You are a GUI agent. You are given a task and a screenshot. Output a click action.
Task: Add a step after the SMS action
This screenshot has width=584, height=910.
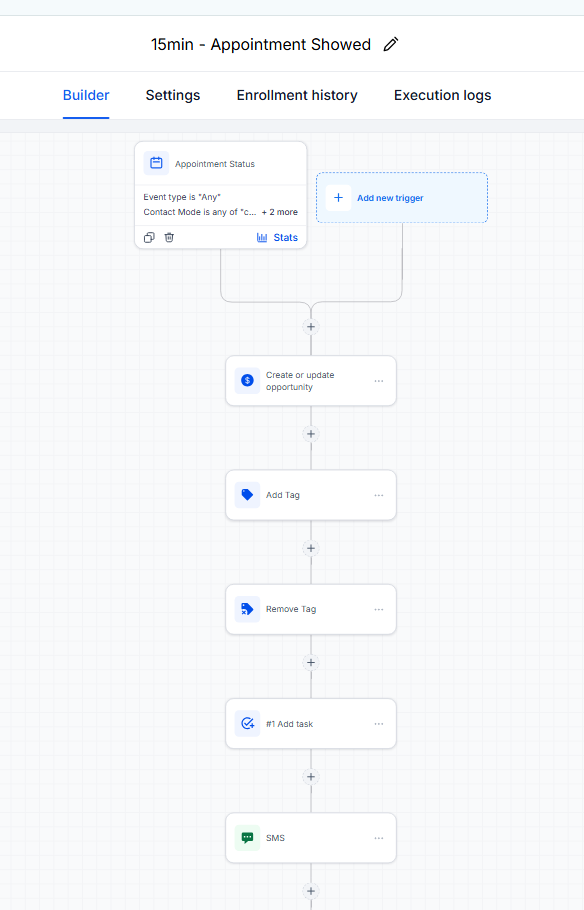(311, 891)
